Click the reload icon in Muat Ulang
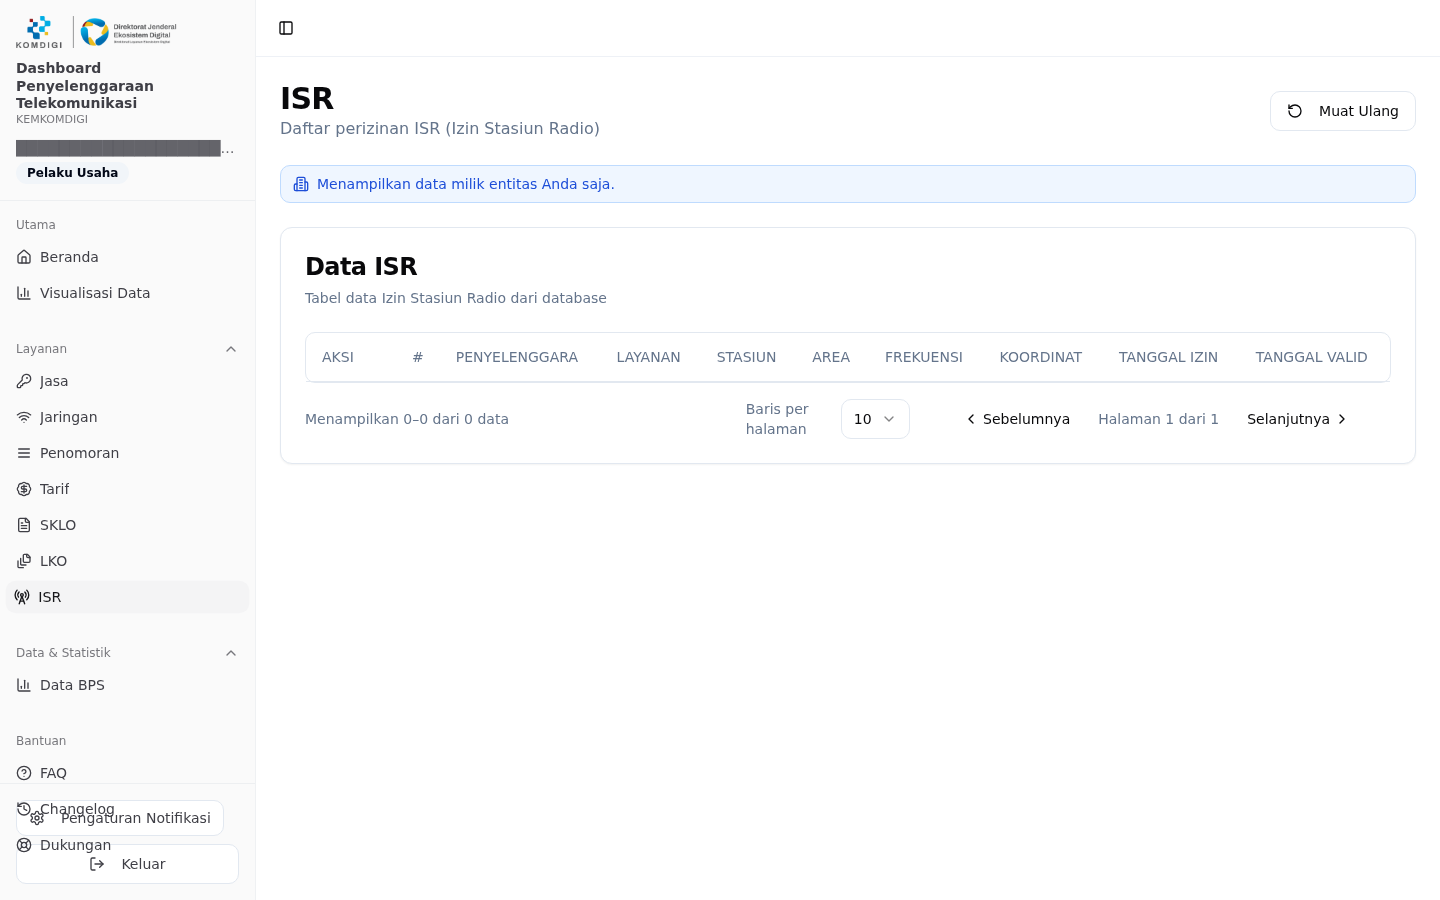This screenshot has height=900, width=1440. pyautogui.click(x=1295, y=111)
